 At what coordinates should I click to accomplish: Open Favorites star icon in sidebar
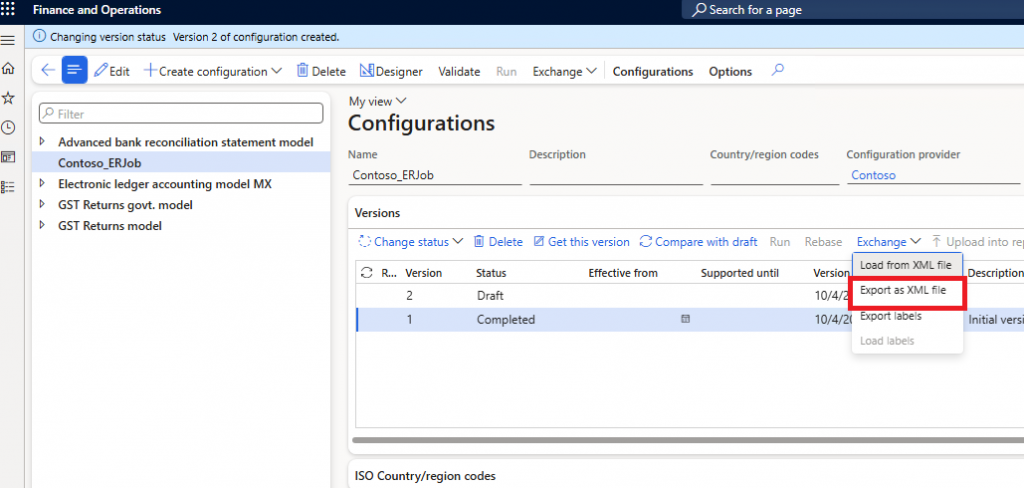coord(9,98)
